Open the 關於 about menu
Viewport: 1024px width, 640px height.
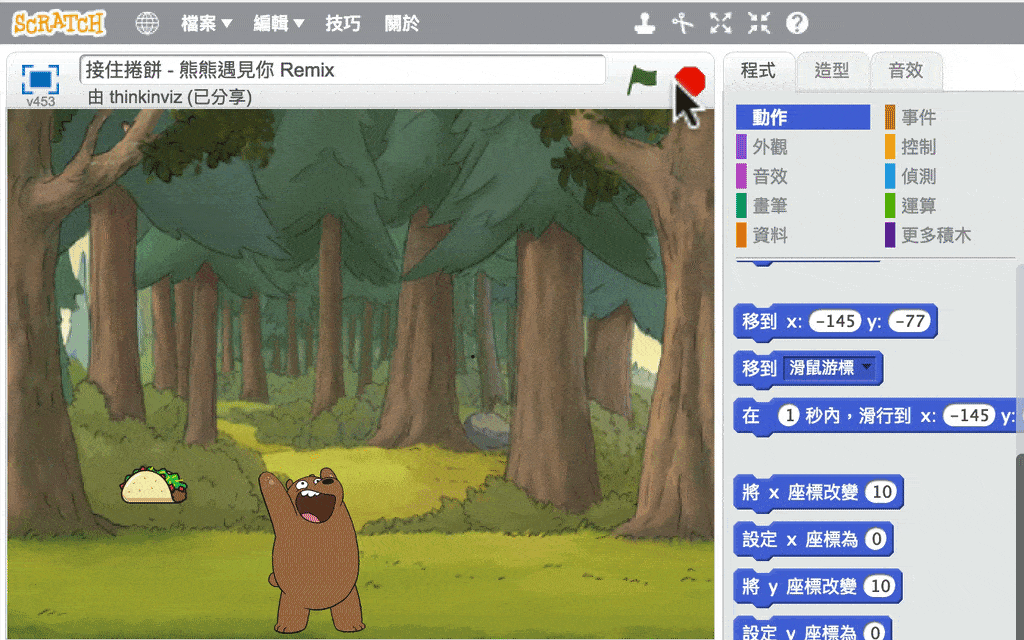[x=402, y=24]
